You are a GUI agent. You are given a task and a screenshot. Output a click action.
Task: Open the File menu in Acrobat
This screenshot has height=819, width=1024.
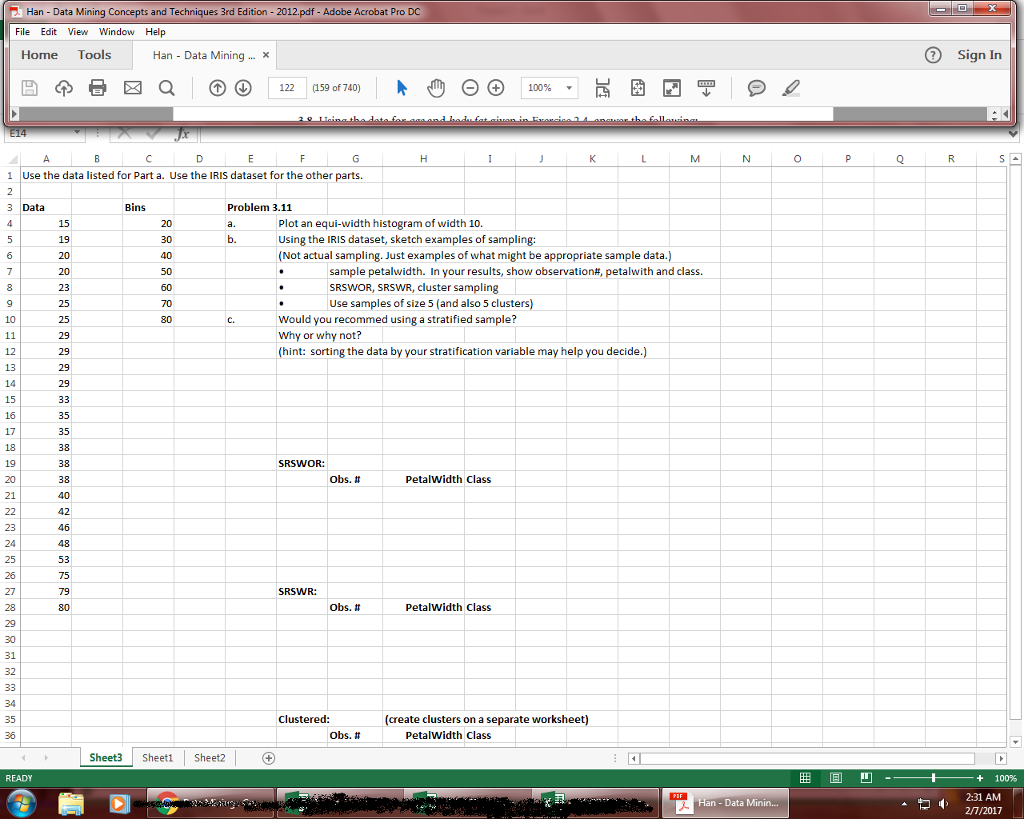22,31
